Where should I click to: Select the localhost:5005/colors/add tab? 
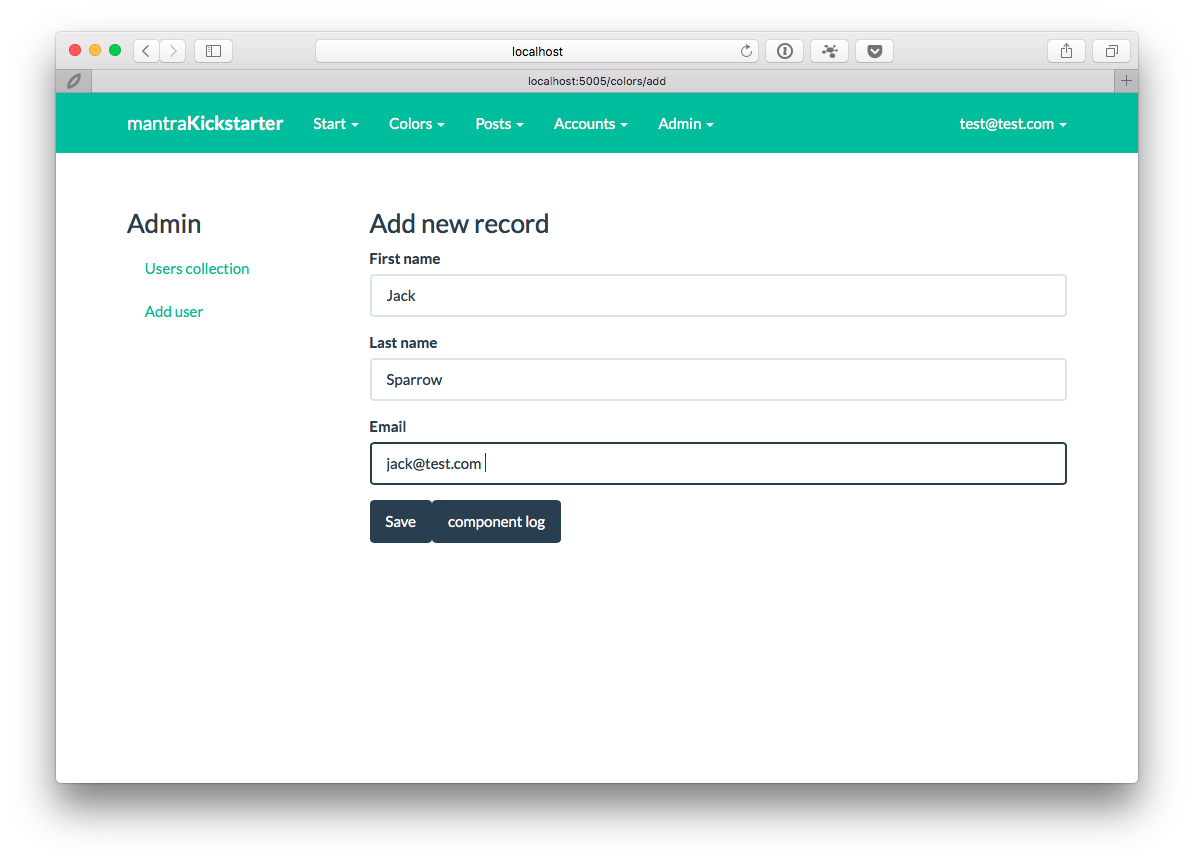click(x=597, y=81)
